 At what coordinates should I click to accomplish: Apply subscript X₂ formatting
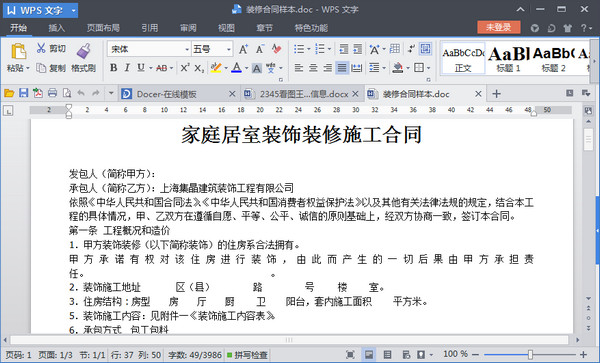[x=199, y=68]
